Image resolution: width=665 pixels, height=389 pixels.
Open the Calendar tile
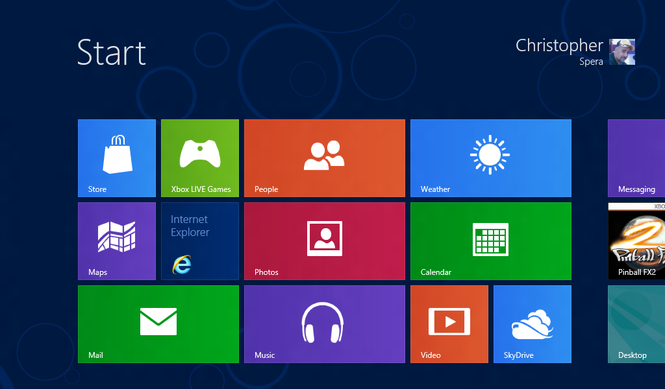pos(491,241)
